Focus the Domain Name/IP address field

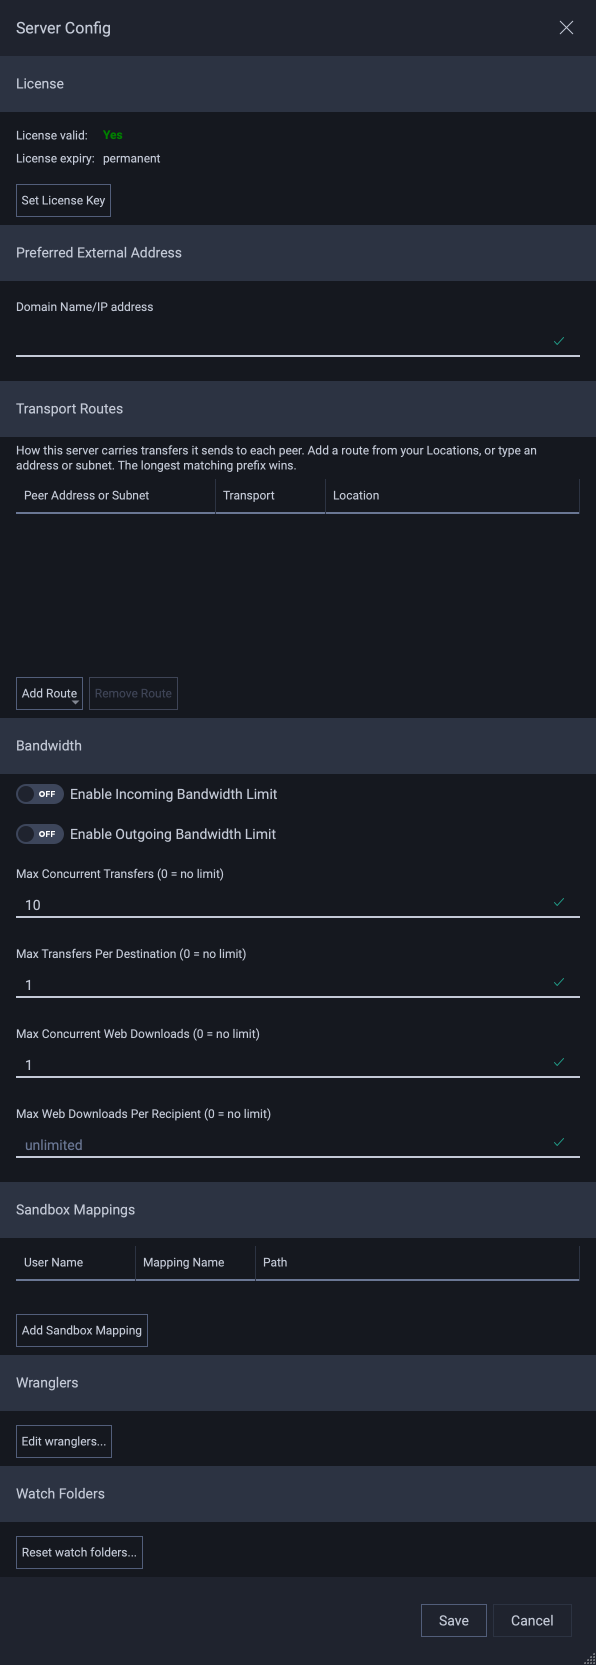coord(298,341)
